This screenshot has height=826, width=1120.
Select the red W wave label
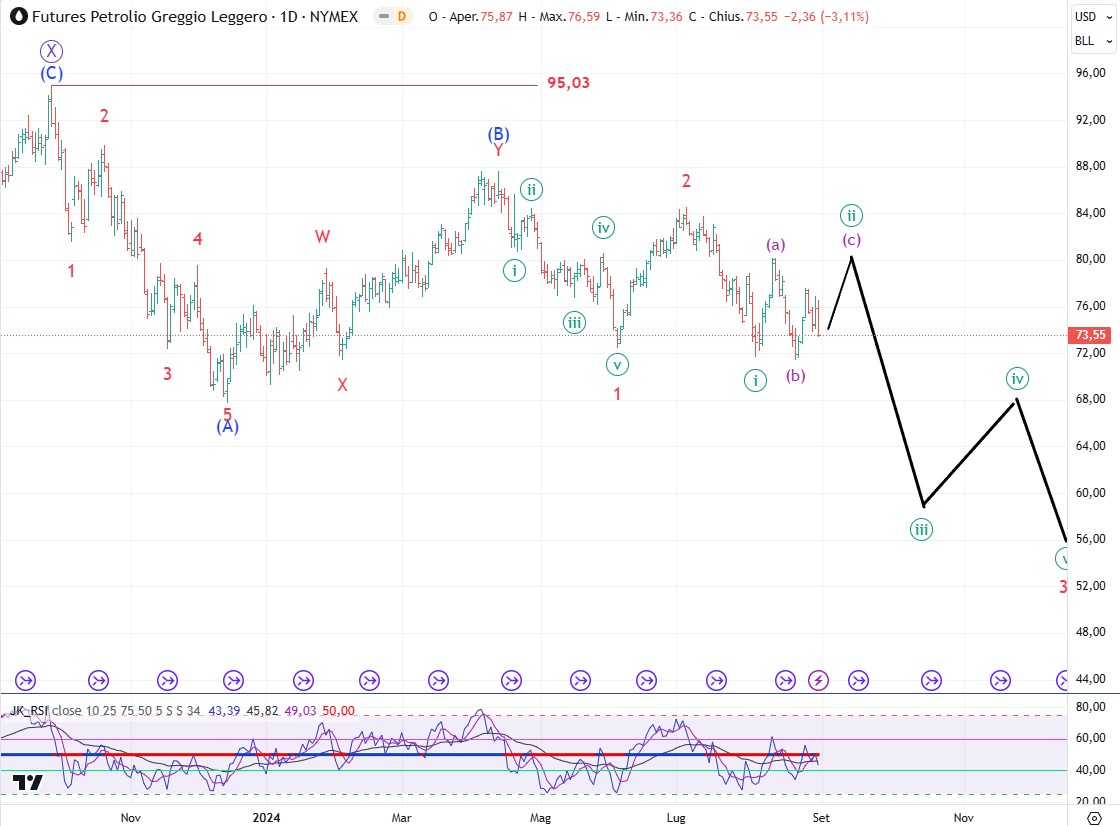[x=322, y=237]
